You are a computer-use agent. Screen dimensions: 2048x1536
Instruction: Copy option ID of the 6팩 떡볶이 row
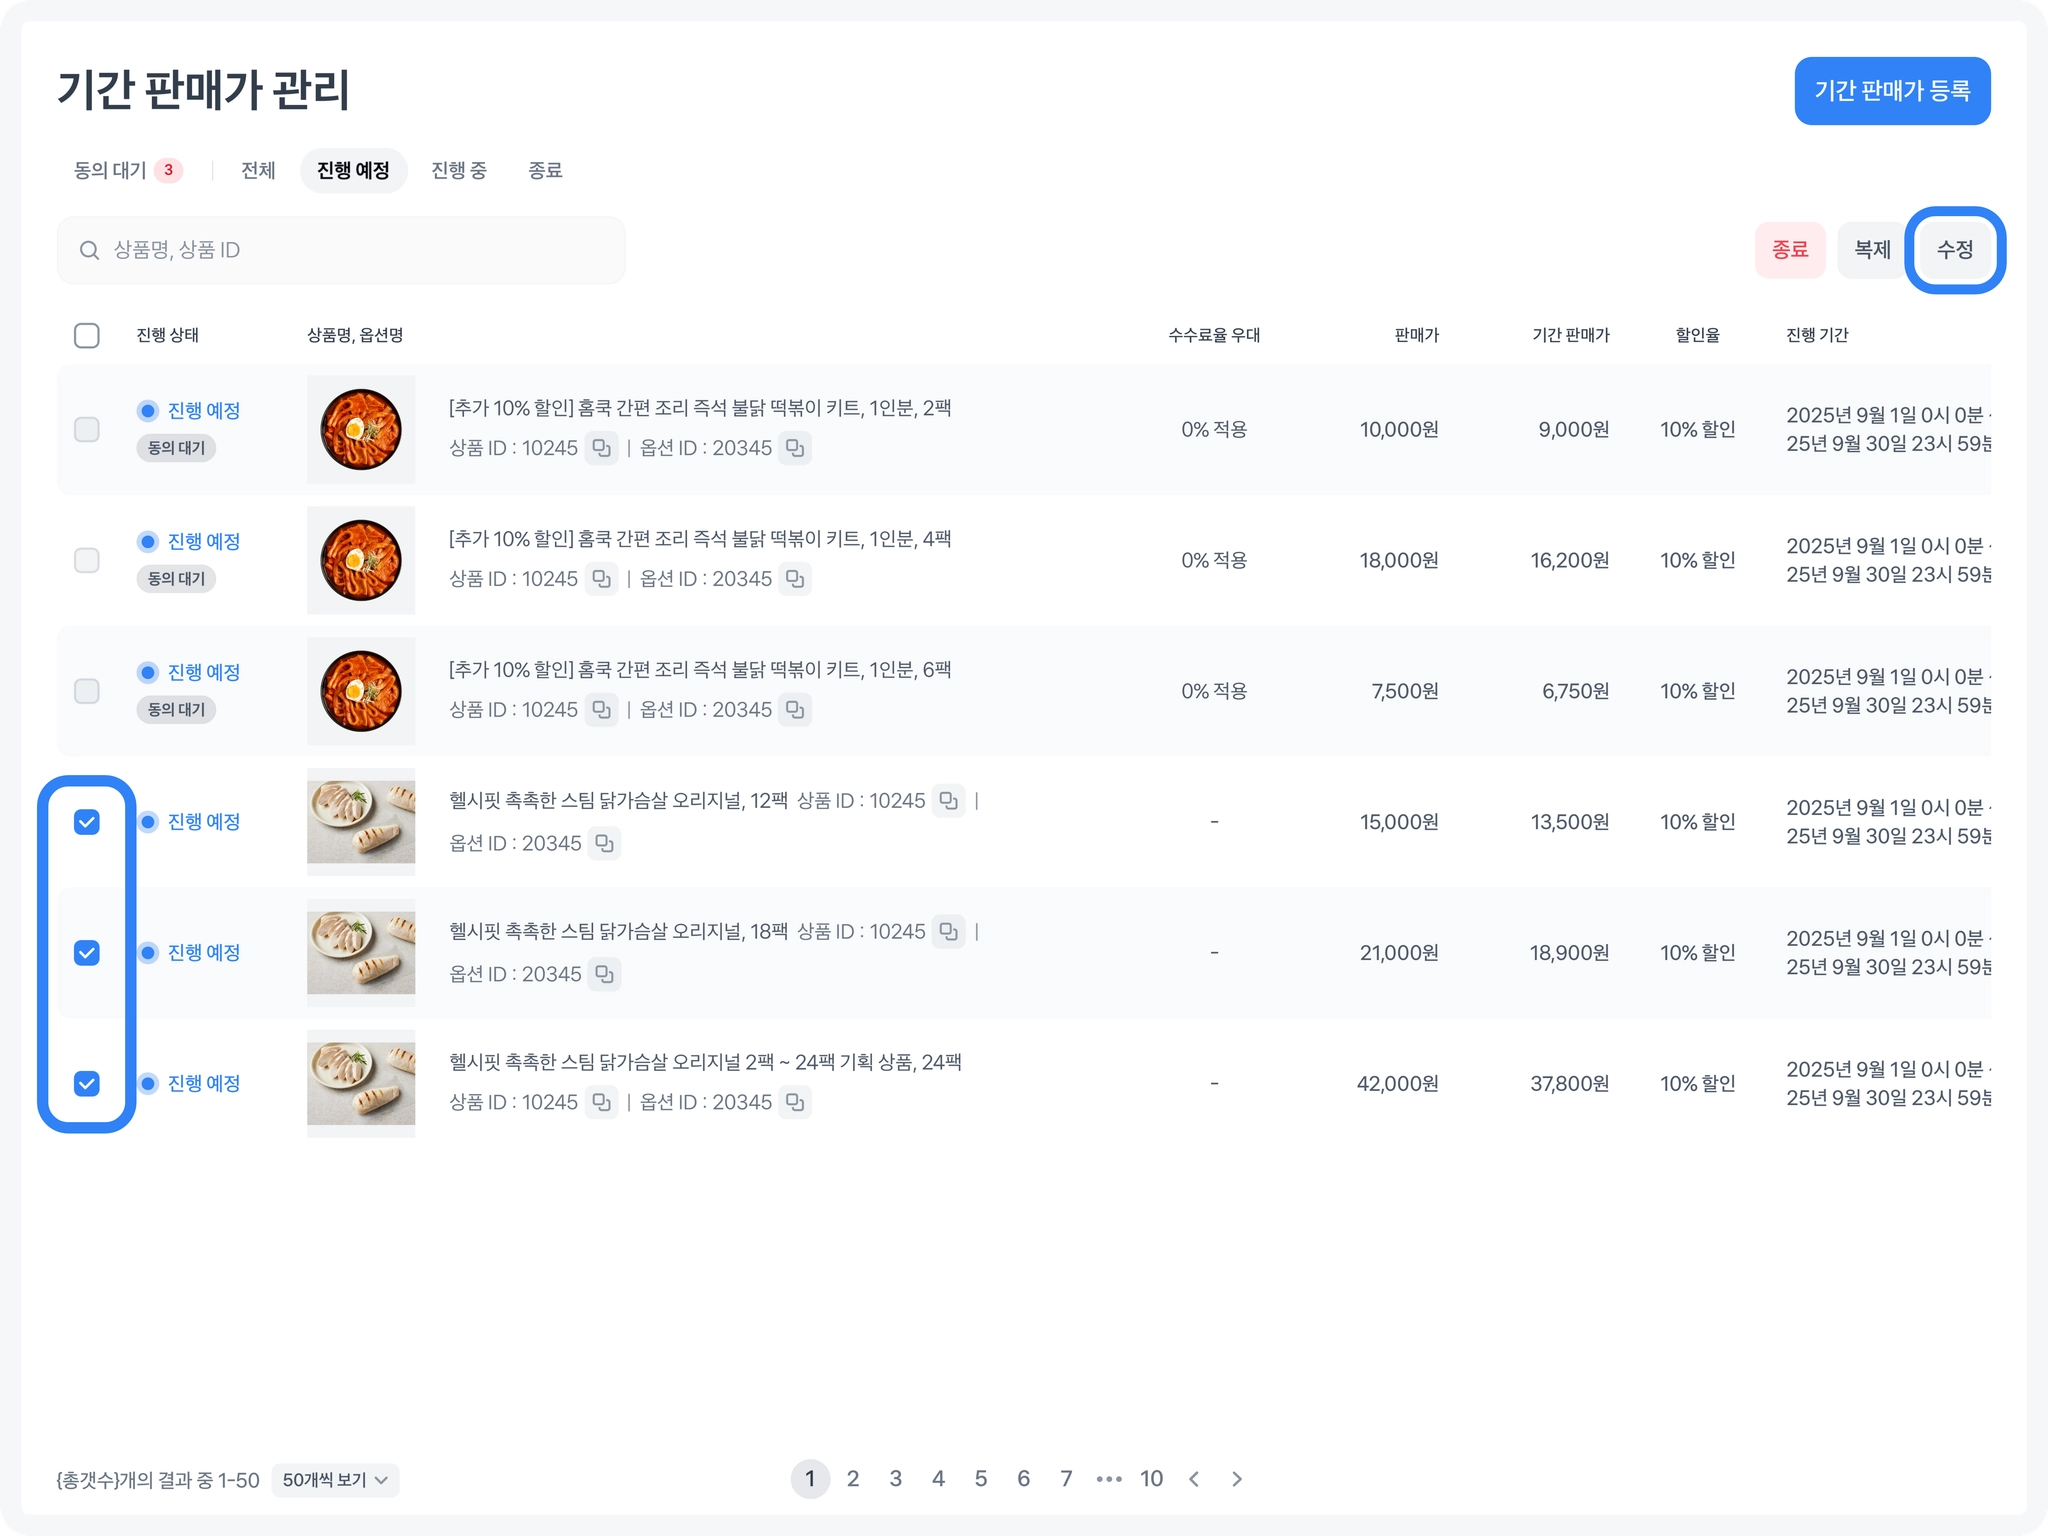pyautogui.click(x=795, y=710)
